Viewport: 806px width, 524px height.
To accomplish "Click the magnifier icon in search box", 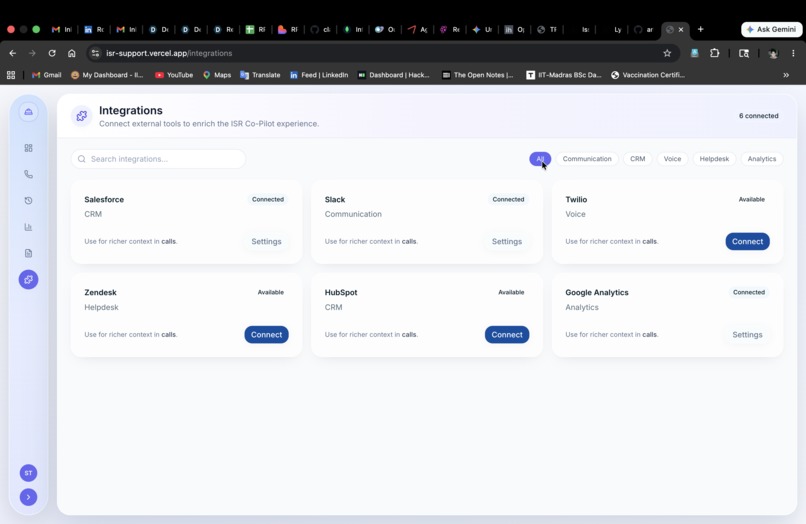I will [x=82, y=159].
